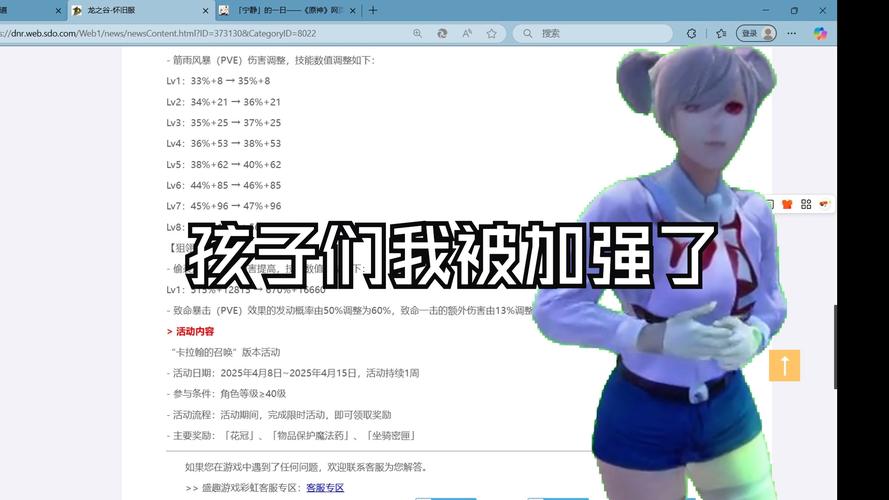Click the 如果您在游戏中遇到了任何问题 sentence
Image resolution: width=889 pixels, height=500 pixels.
307,467
